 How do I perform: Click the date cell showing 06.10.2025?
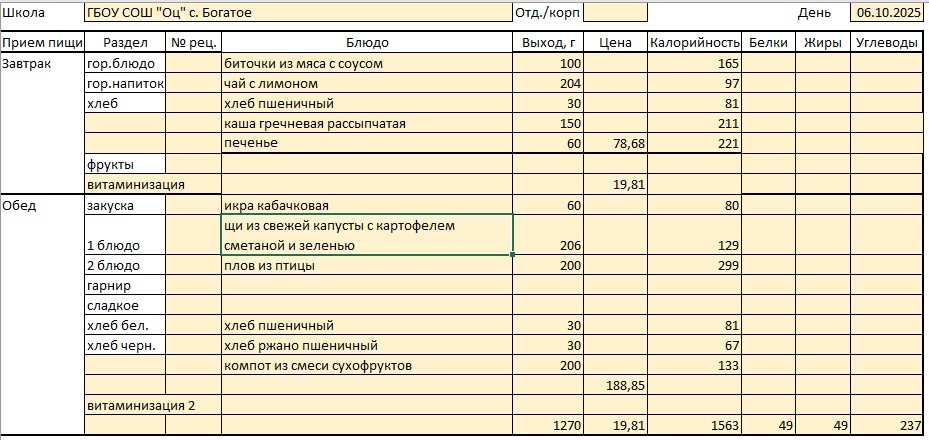pyautogui.click(x=887, y=13)
